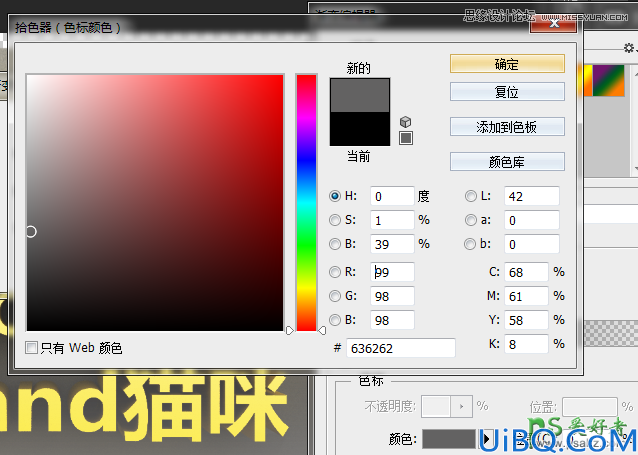
Task: Click the C cyan input showing 68
Action: click(526, 272)
